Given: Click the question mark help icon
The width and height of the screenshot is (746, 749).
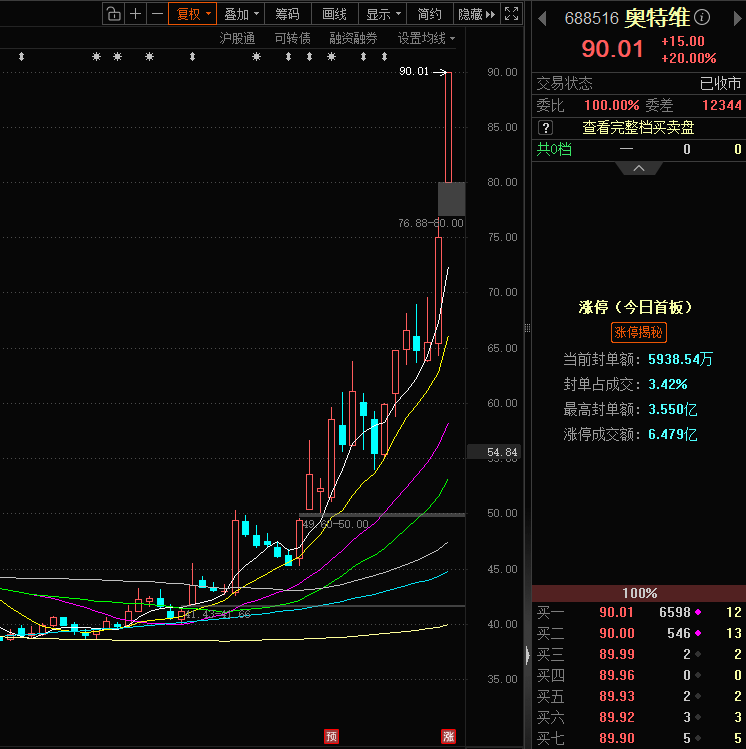Looking at the screenshot, I should pyautogui.click(x=546, y=127).
